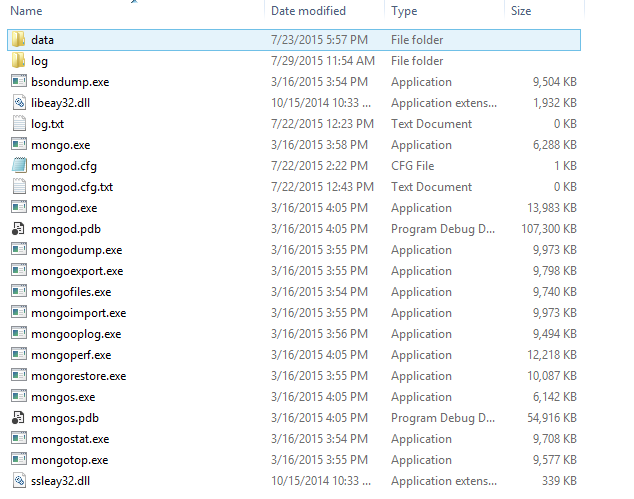Click the mongotop.exe application icon
634x499 pixels.
click(19, 460)
